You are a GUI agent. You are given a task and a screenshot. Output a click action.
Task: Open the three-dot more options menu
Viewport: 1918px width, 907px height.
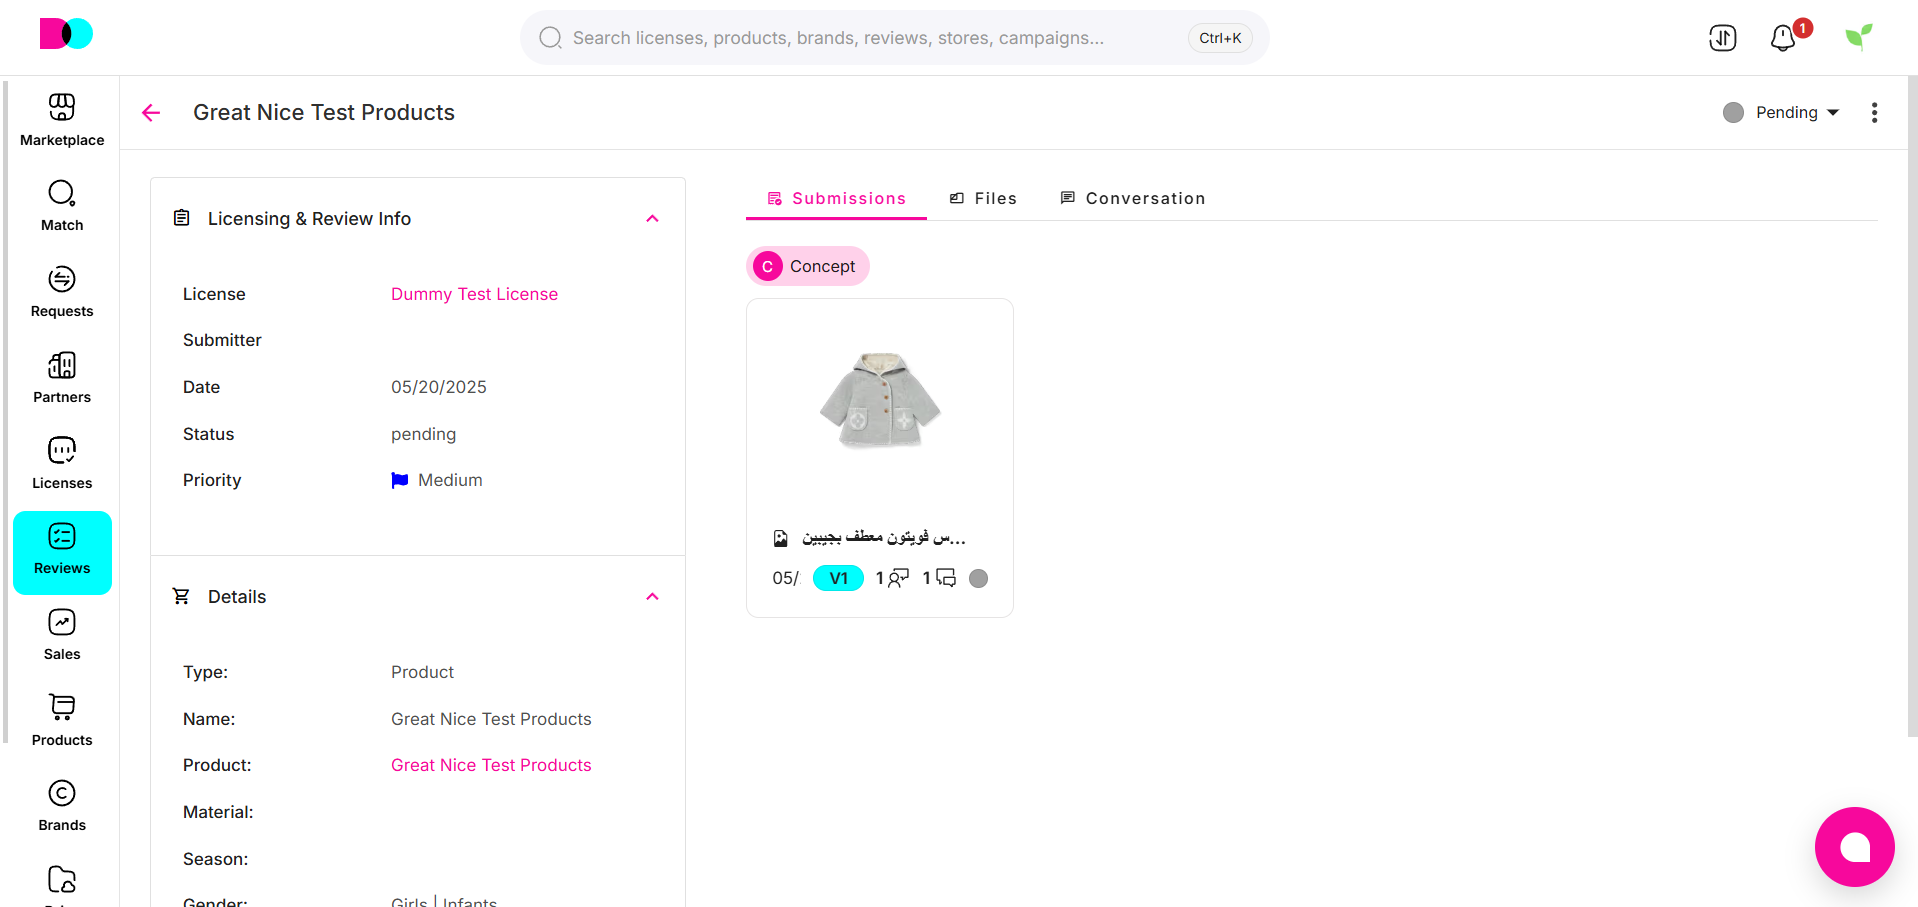tap(1874, 112)
